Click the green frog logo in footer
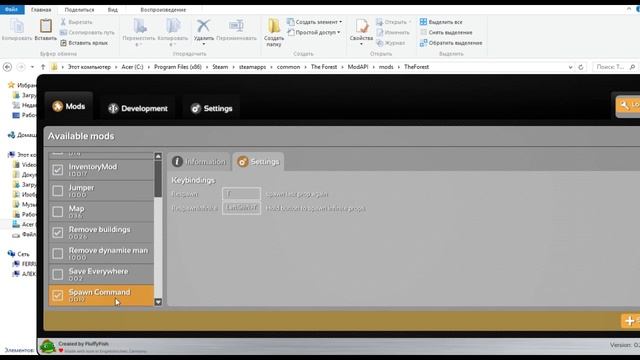The height and width of the screenshot is (360, 640). 47,346
